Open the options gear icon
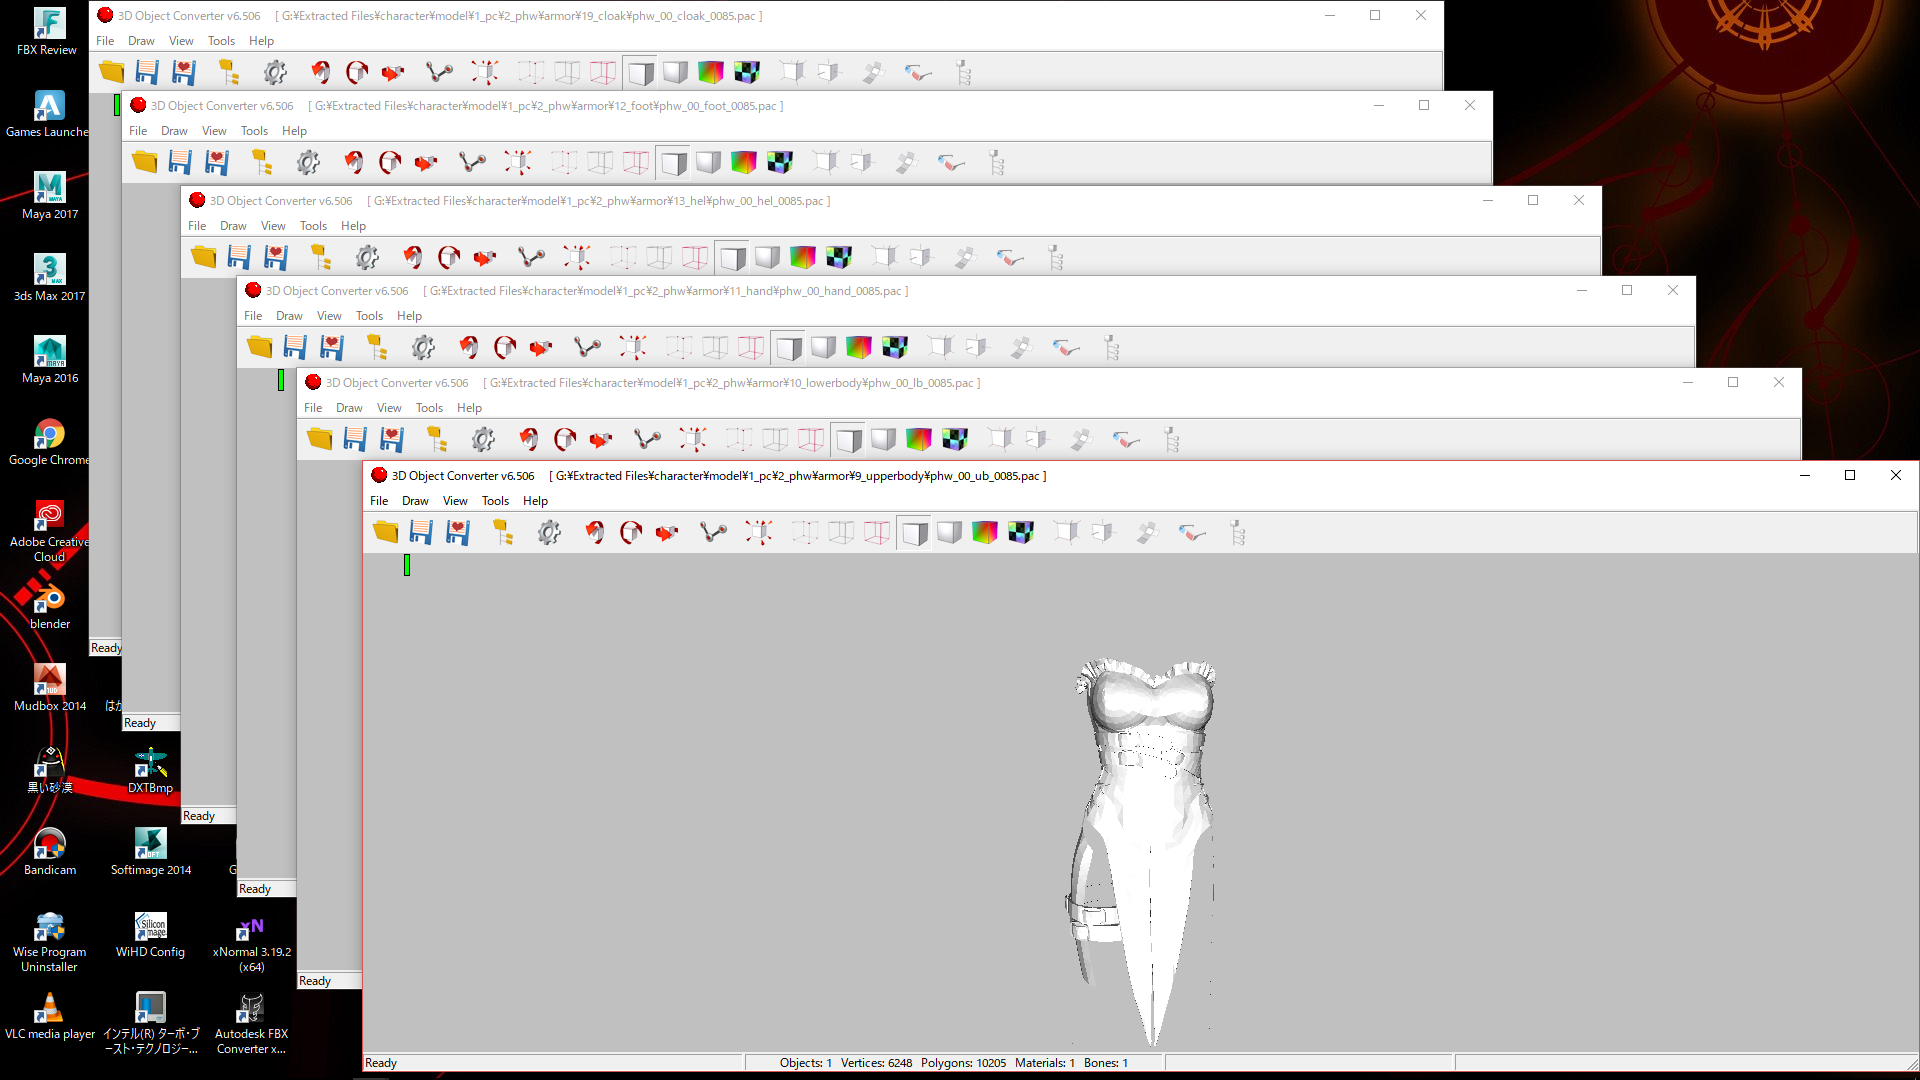This screenshot has width=1920, height=1080. (548, 532)
